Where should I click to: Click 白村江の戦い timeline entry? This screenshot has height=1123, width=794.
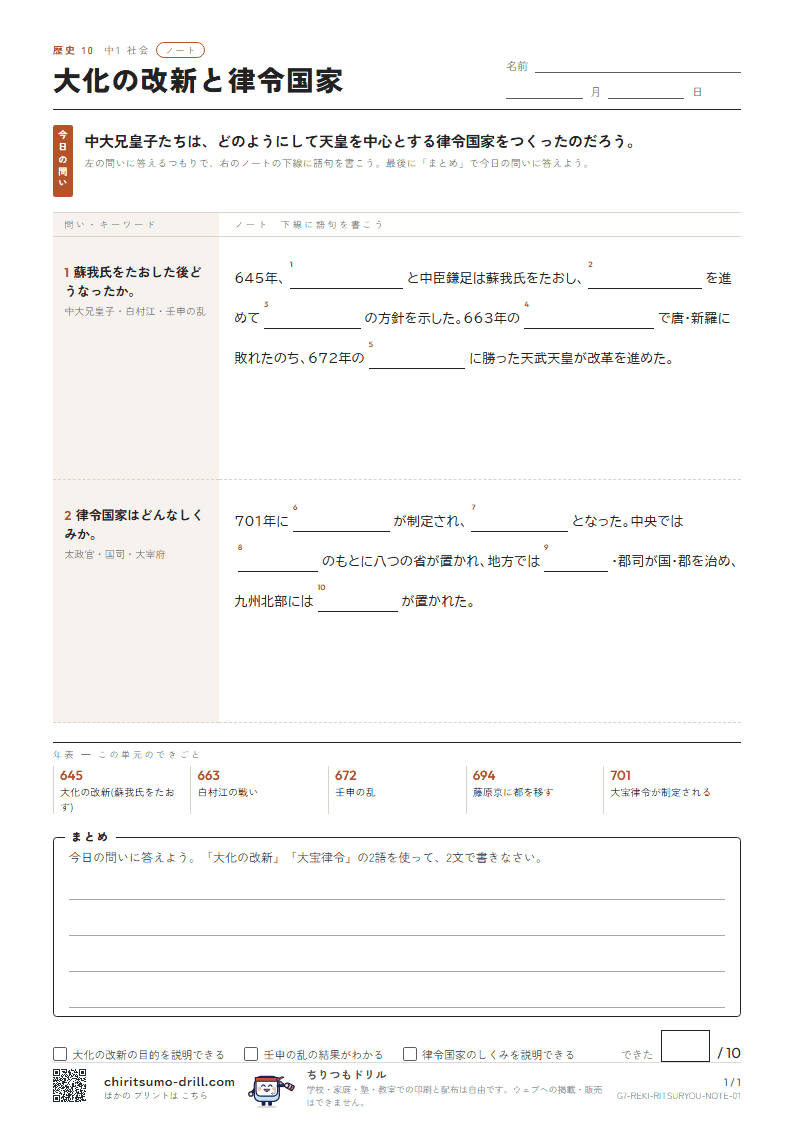(228, 792)
